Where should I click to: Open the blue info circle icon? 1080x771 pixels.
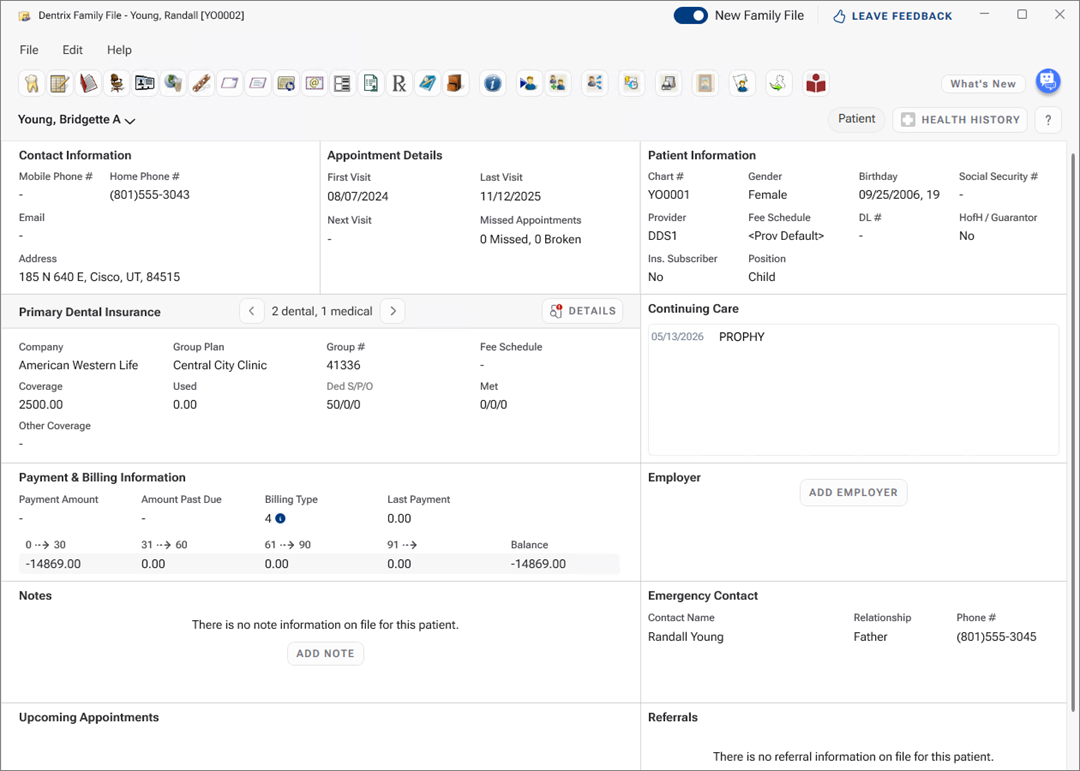[492, 84]
